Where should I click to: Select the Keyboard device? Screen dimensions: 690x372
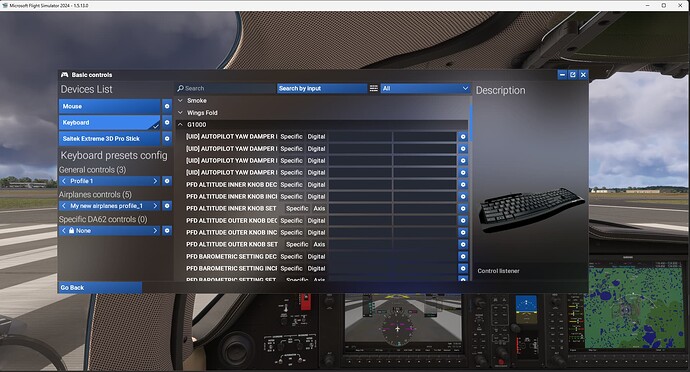pos(110,122)
